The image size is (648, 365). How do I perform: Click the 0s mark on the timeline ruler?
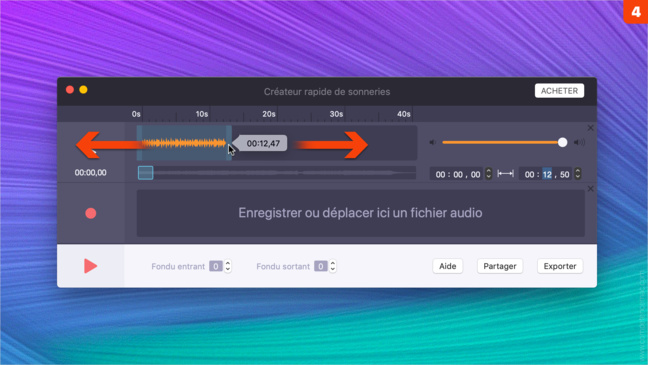point(136,114)
